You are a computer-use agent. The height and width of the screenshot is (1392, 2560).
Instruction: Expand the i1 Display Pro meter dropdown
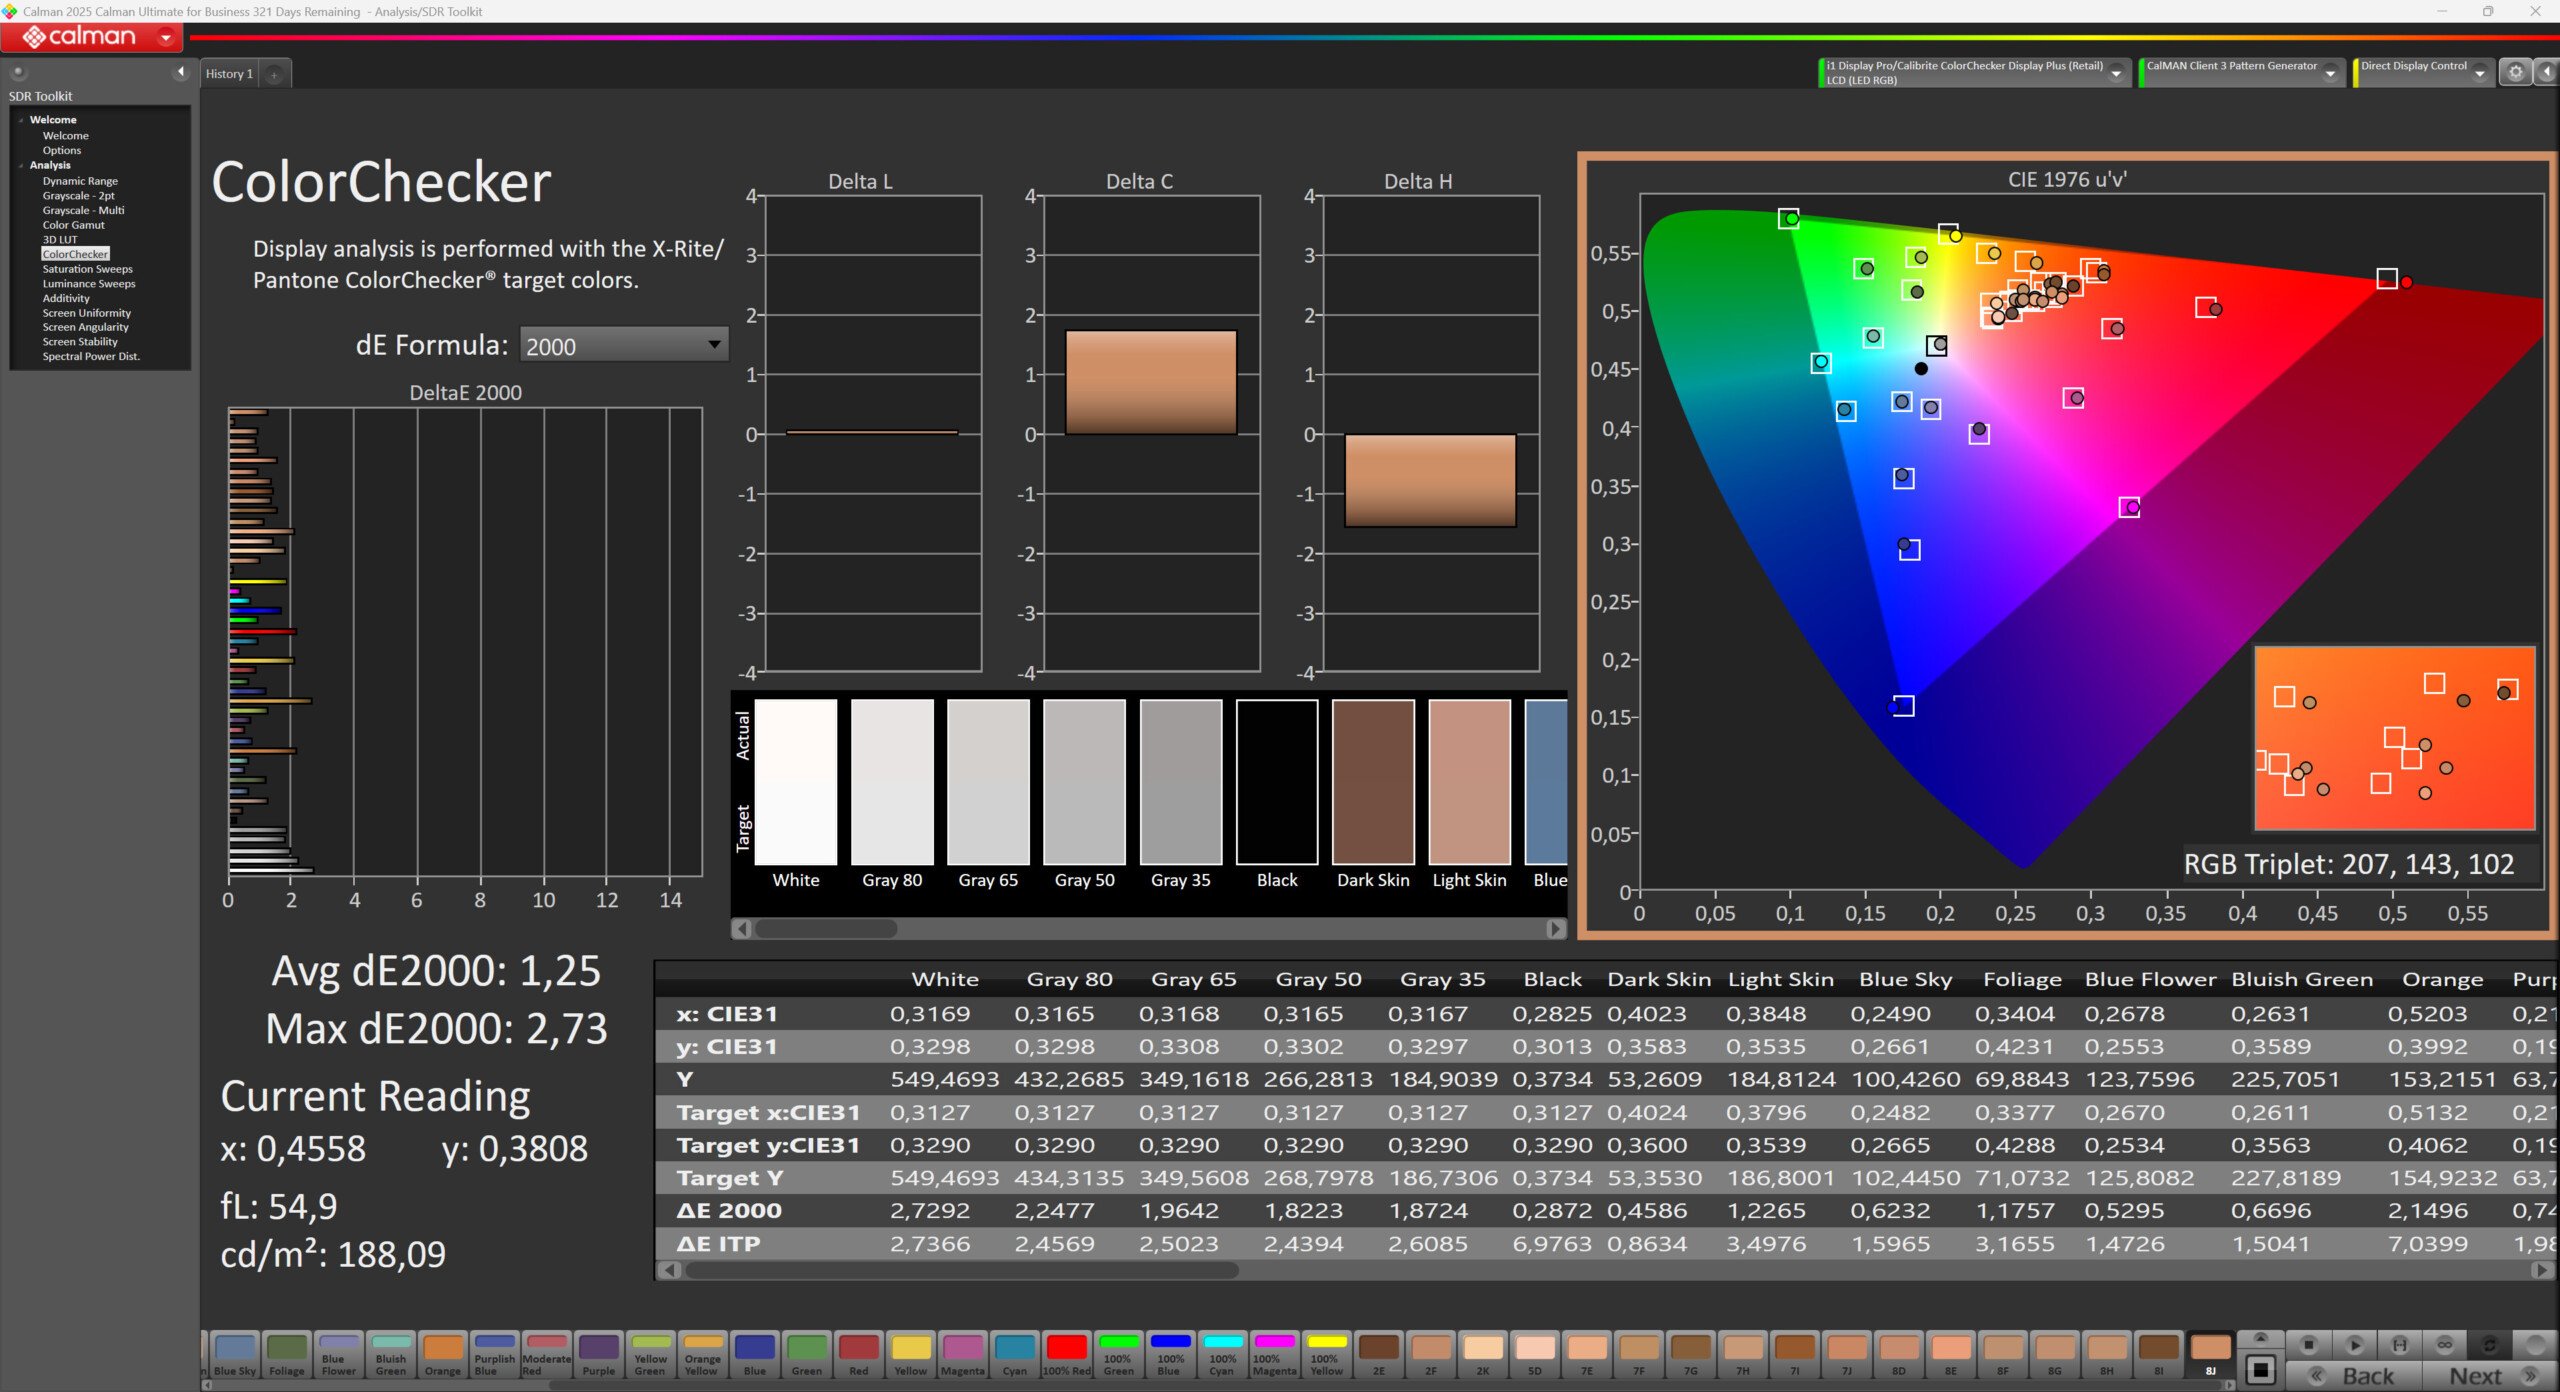[2116, 73]
